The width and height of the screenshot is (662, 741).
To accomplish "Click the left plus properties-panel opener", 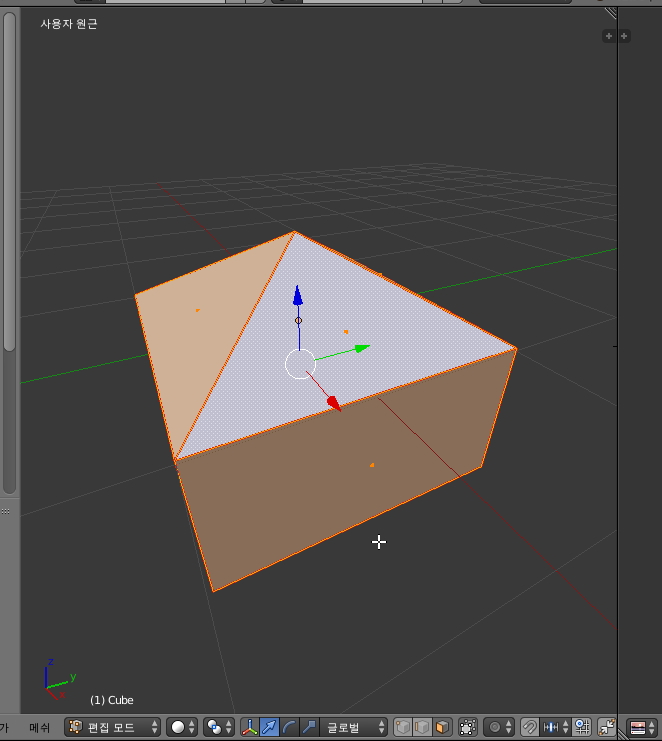I will click(609, 36).
